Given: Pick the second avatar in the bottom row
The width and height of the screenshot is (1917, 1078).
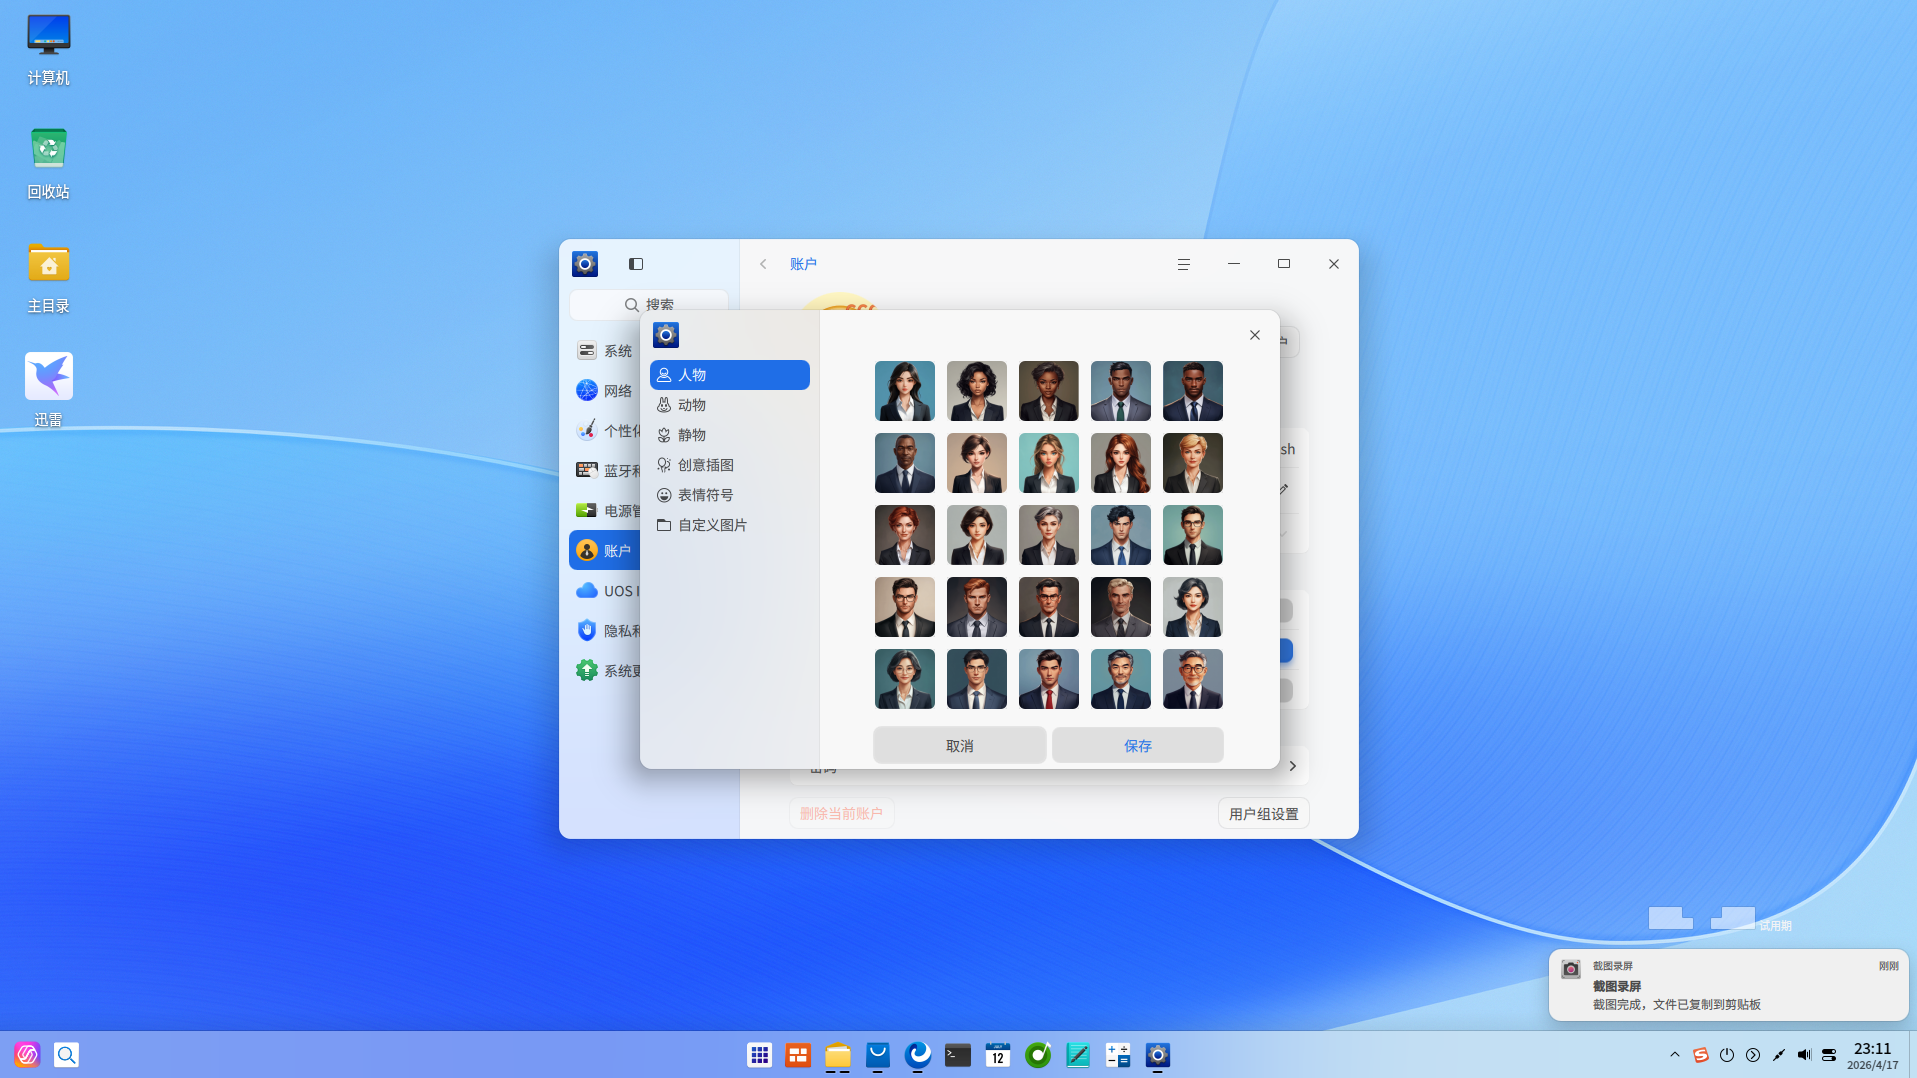Looking at the screenshot, I should tap(977, 679).
